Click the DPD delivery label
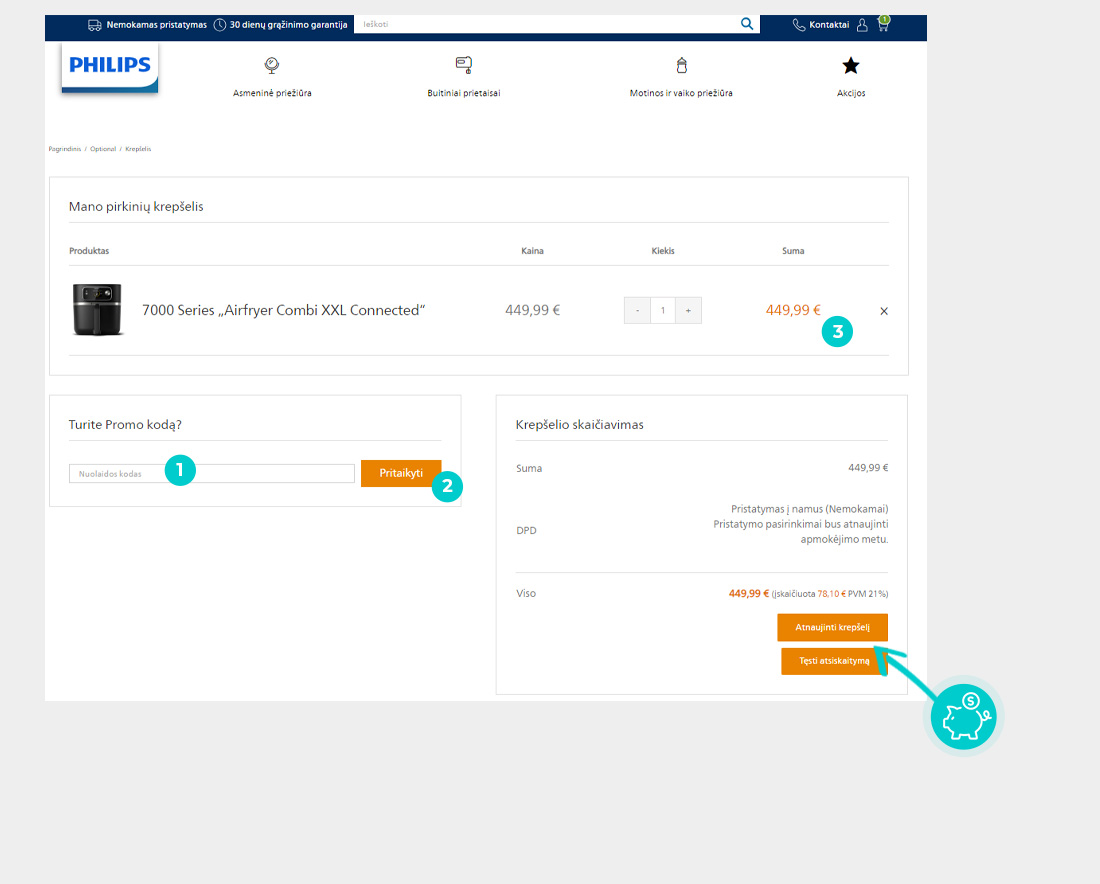 (x=526, y=530)
